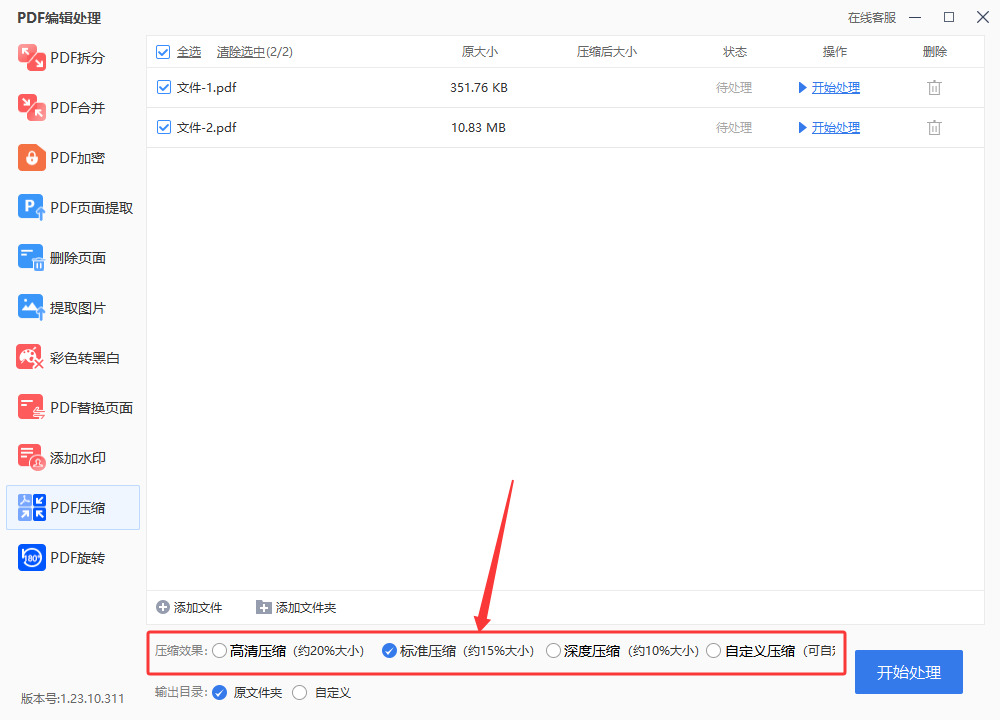The width and height of the screenshot is (1000, 720).
Task: Open the PDF合并 tool
Action: coord(73,107)
